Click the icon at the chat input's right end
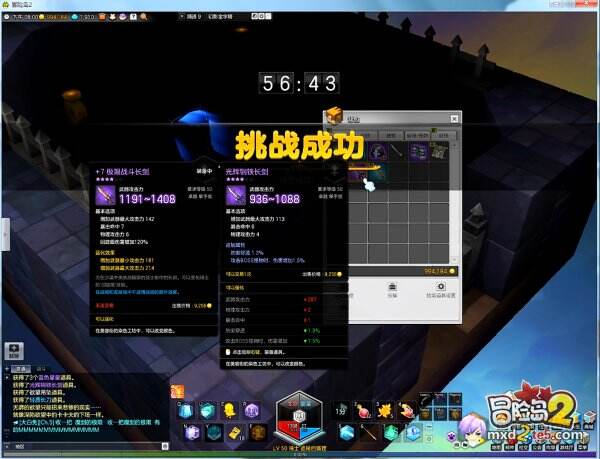600x459 pixels. click(x=165, y=446)
